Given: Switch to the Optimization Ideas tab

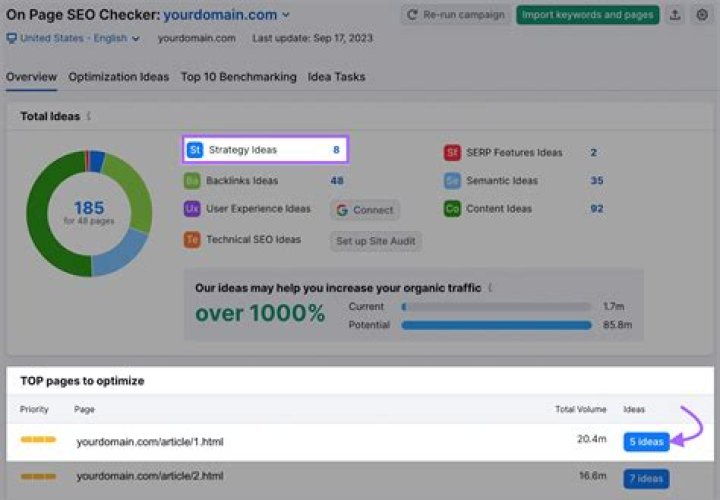Looking at the screenshot, I should click(118, 77).
